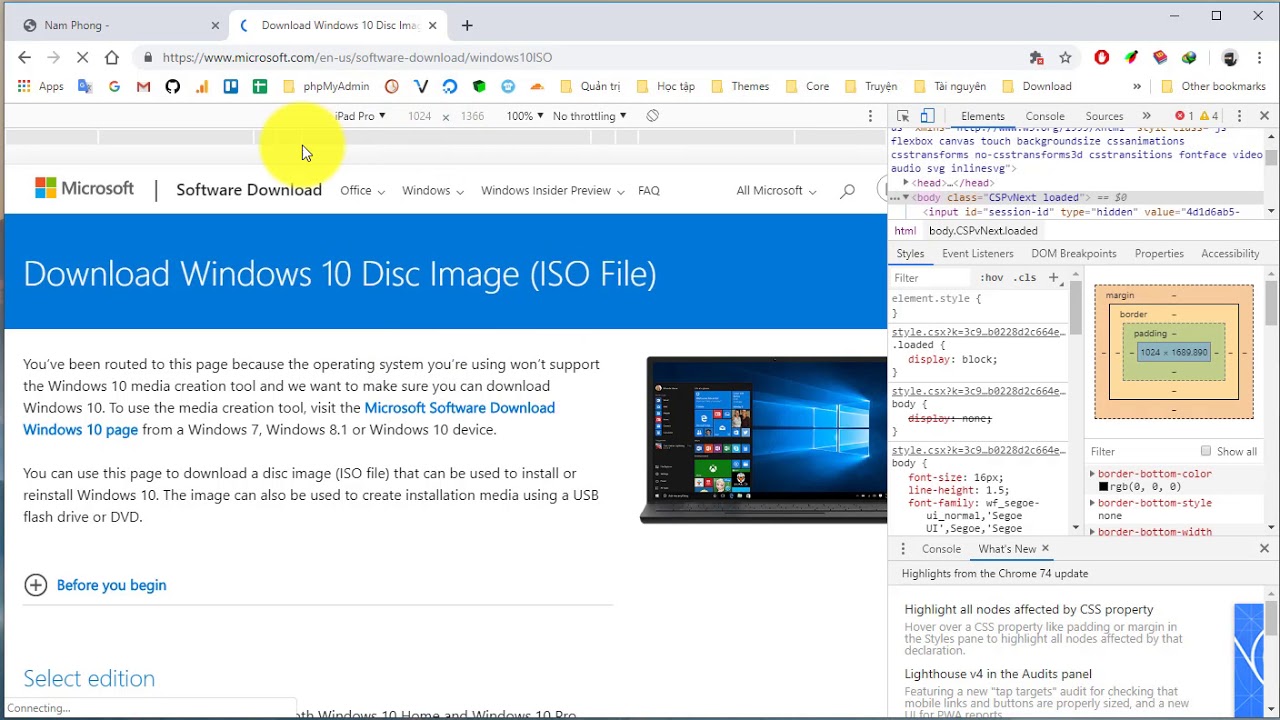Open the Properties tab
The height and width of the screenshot is (720, 1280).
tap(1159, 254)
